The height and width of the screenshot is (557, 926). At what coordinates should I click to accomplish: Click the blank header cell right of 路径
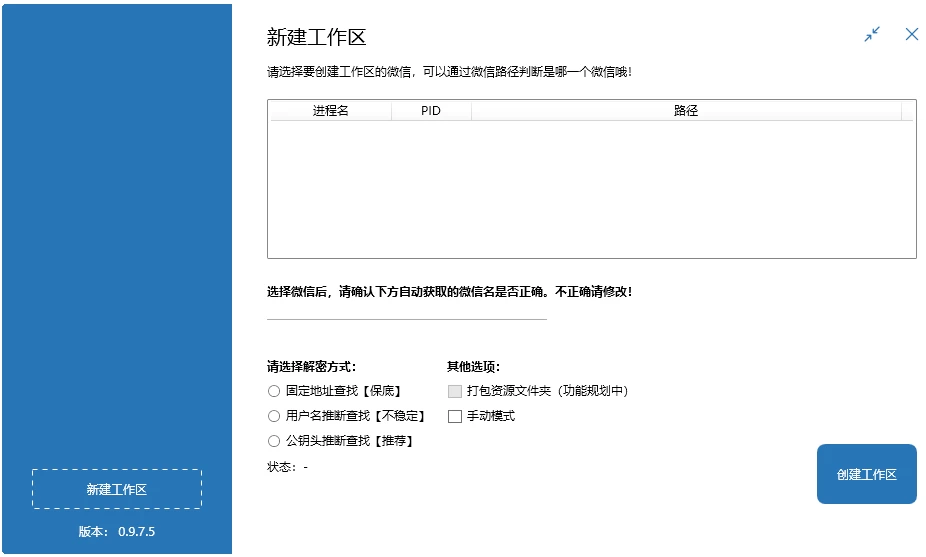point(907,111)
